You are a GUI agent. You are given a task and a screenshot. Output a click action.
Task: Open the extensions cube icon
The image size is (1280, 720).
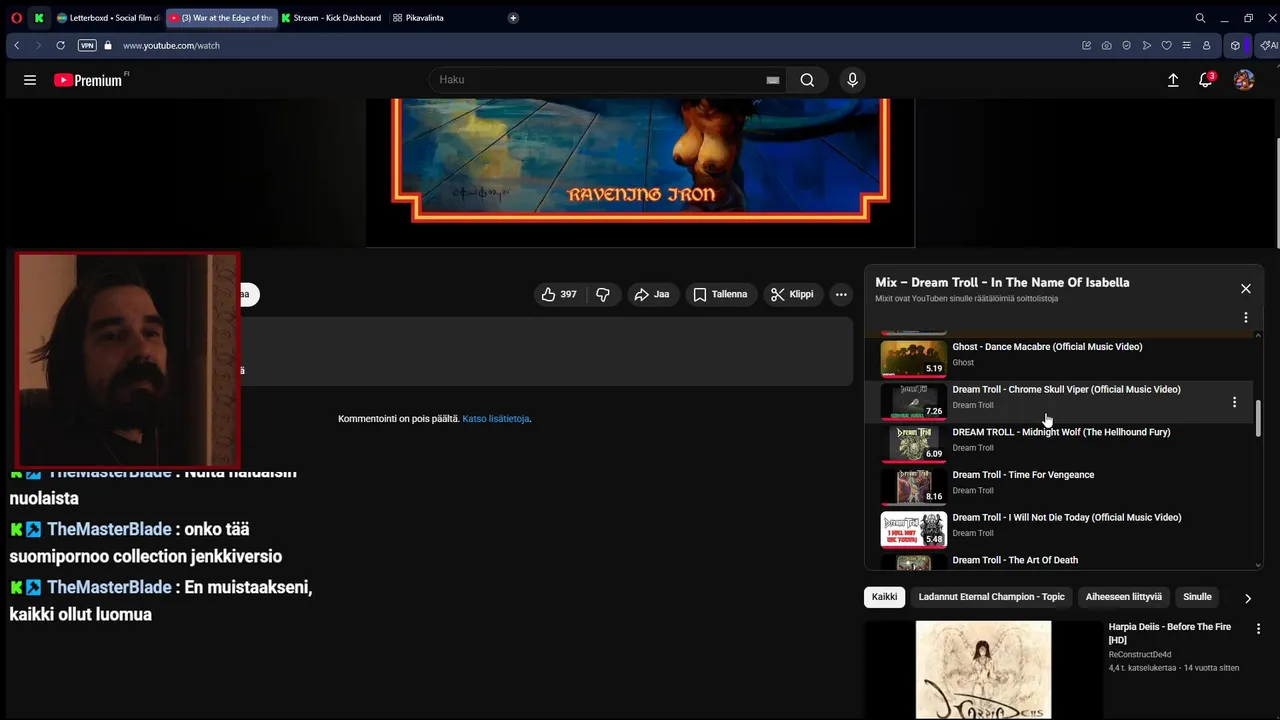pyautogui.click(x=1236, y=45)
